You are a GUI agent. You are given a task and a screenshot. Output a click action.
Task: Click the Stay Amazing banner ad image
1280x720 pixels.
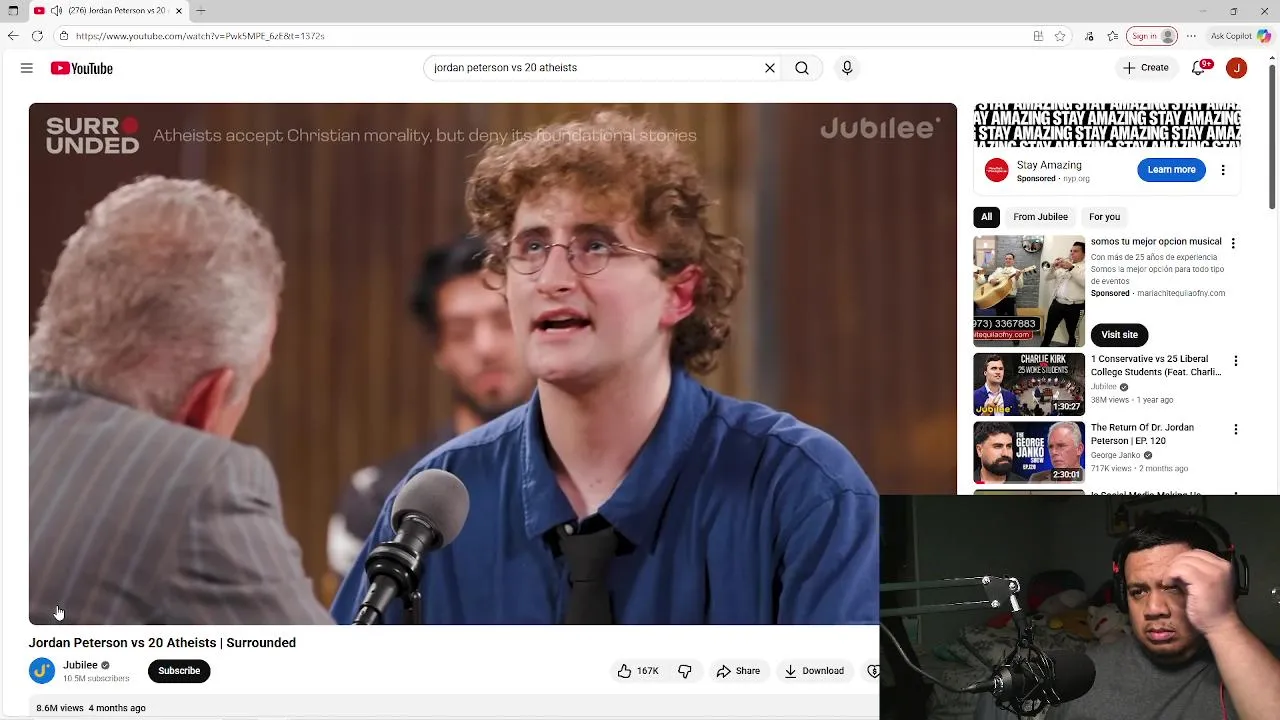[1107, 125]
